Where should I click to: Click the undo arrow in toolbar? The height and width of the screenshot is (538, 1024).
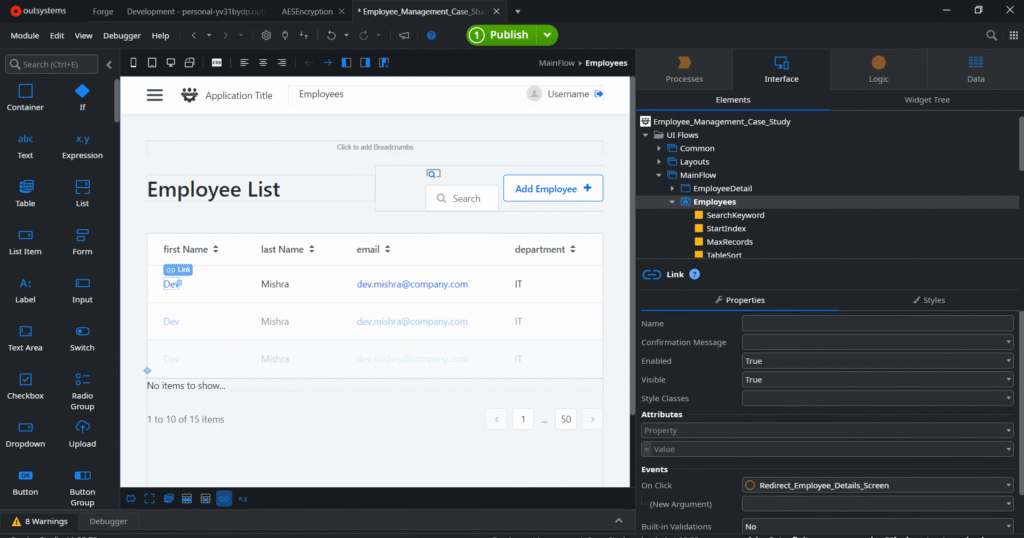(x=331, y=35)
